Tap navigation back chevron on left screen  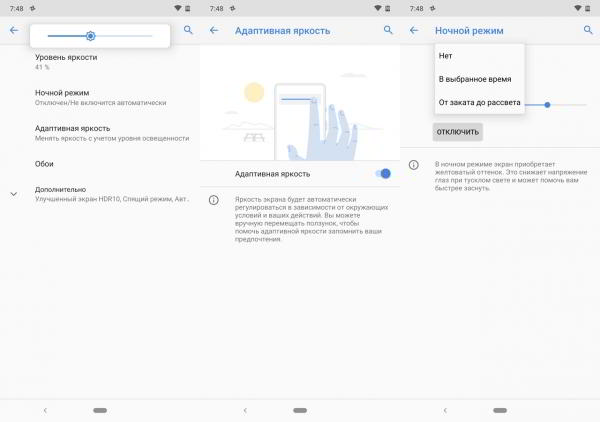click(x=45, y=410)
